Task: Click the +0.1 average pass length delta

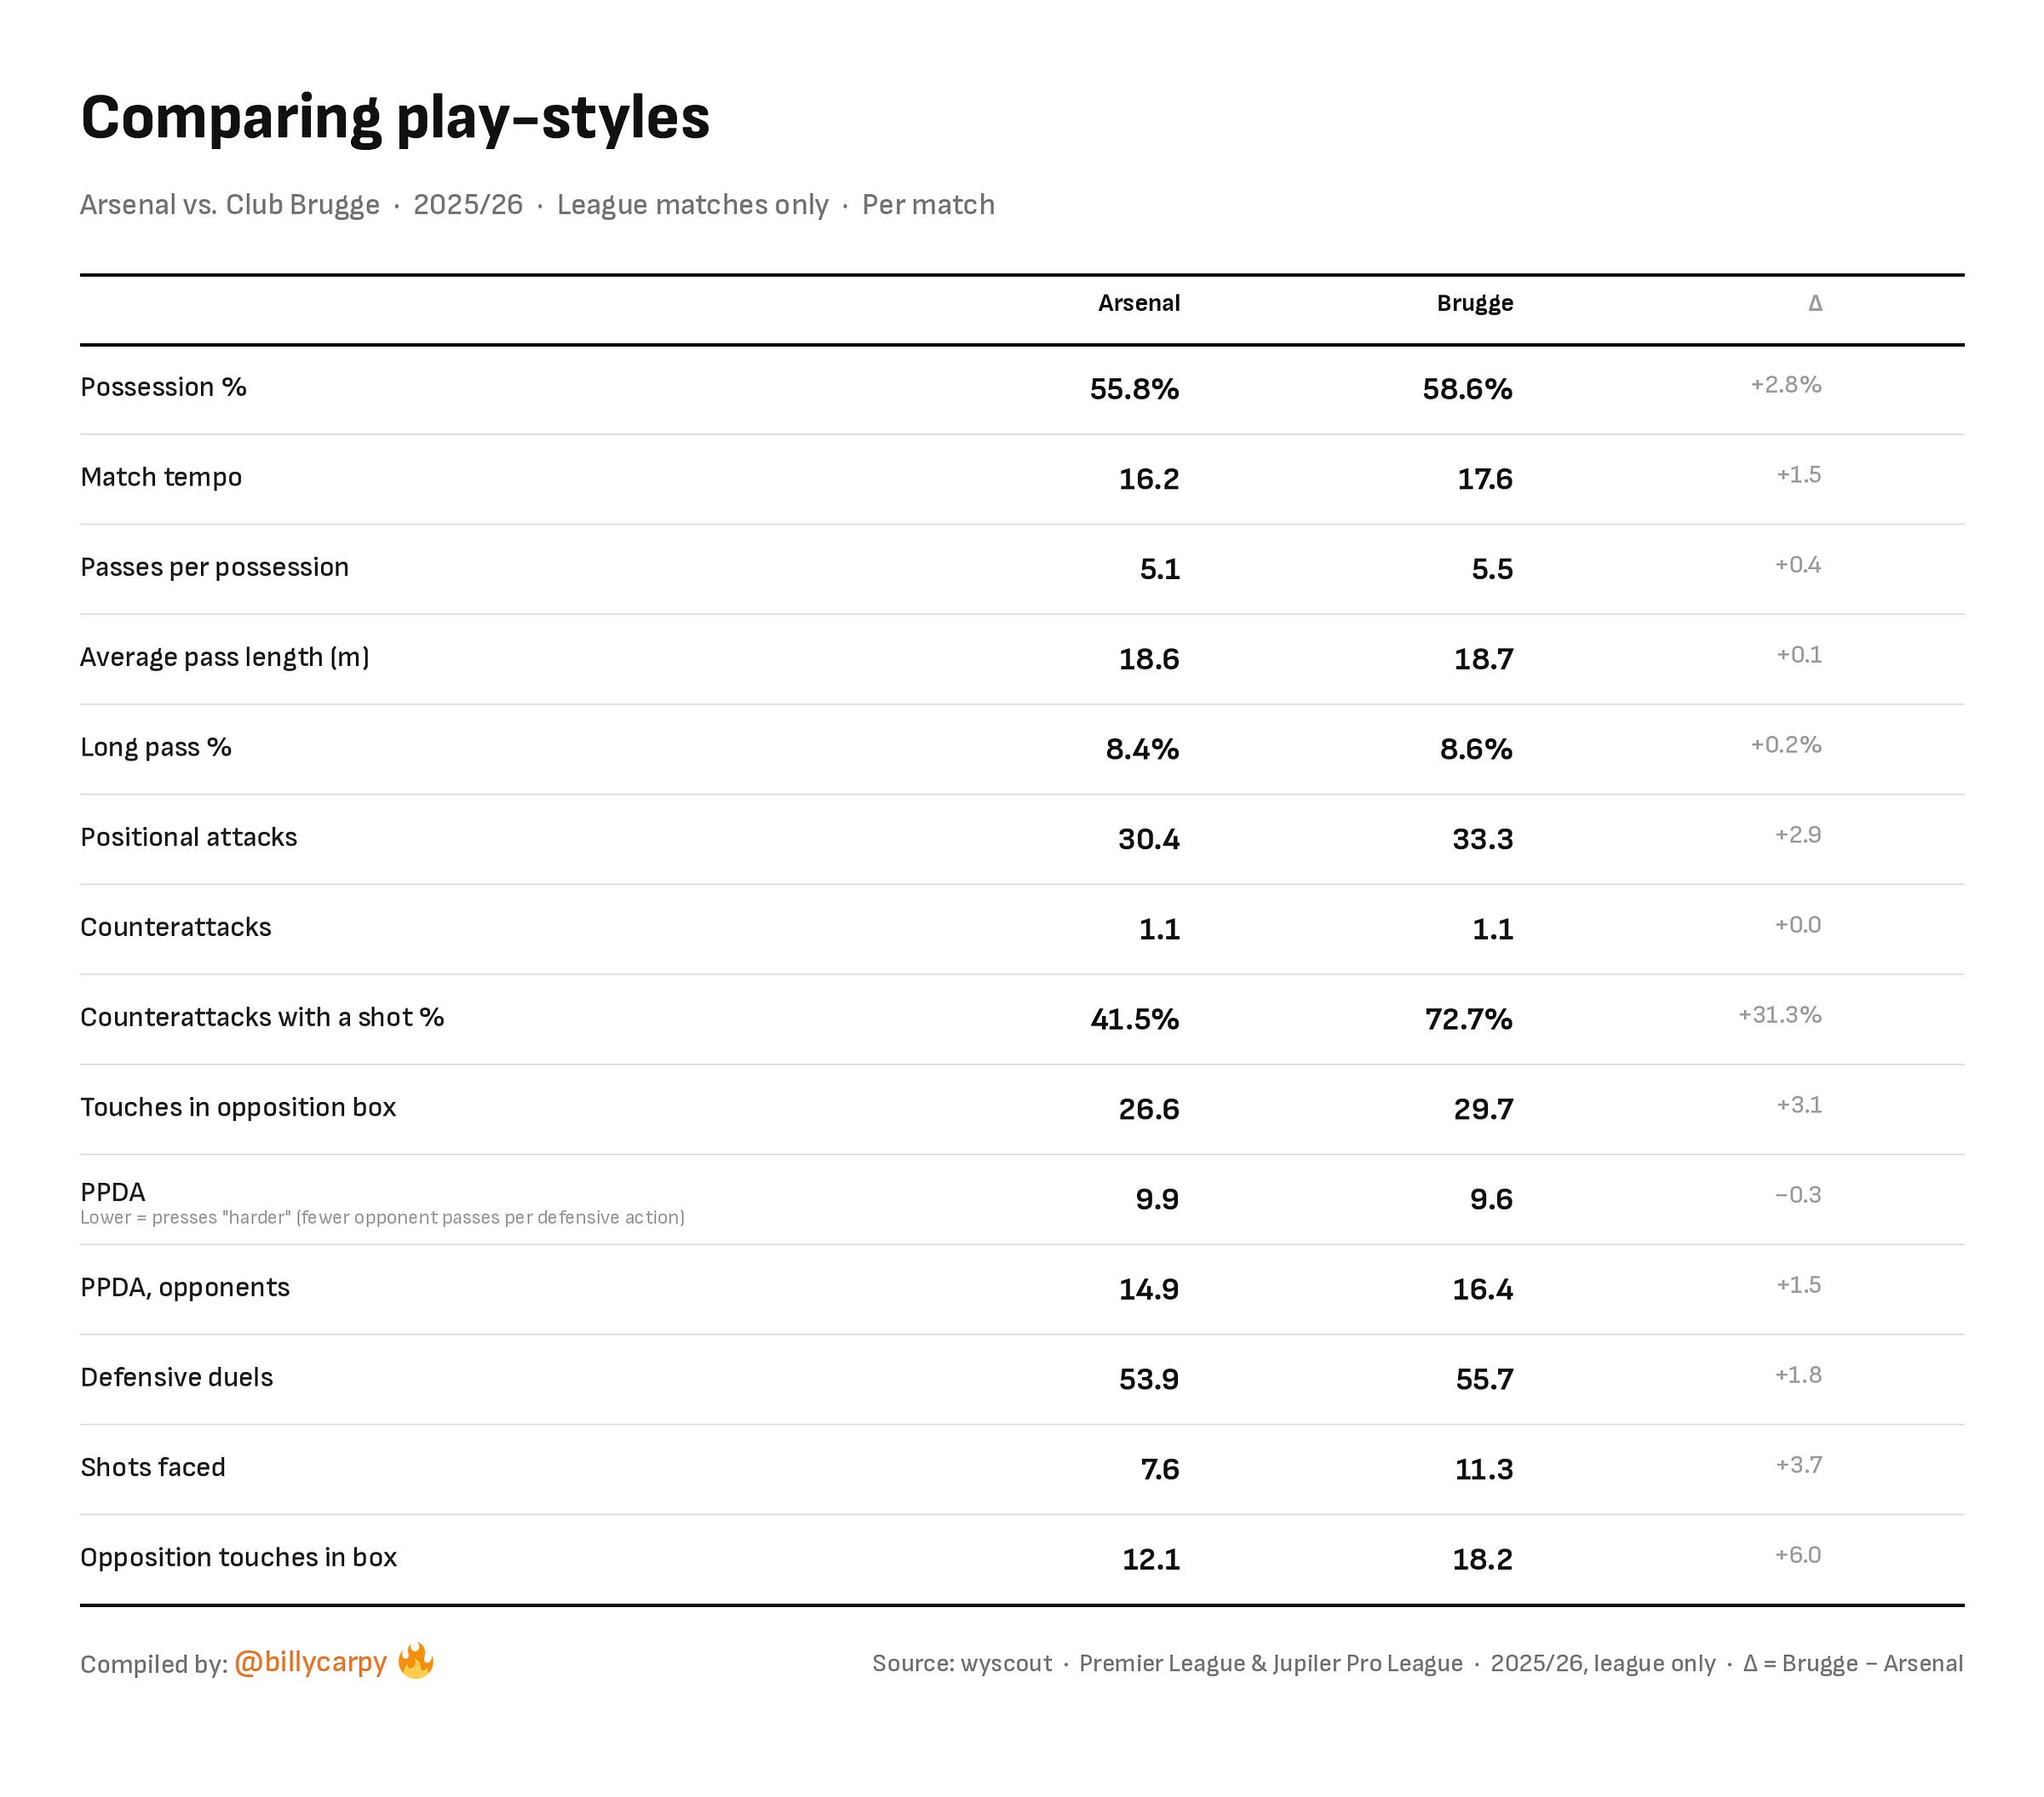Action: point(1799,655)
